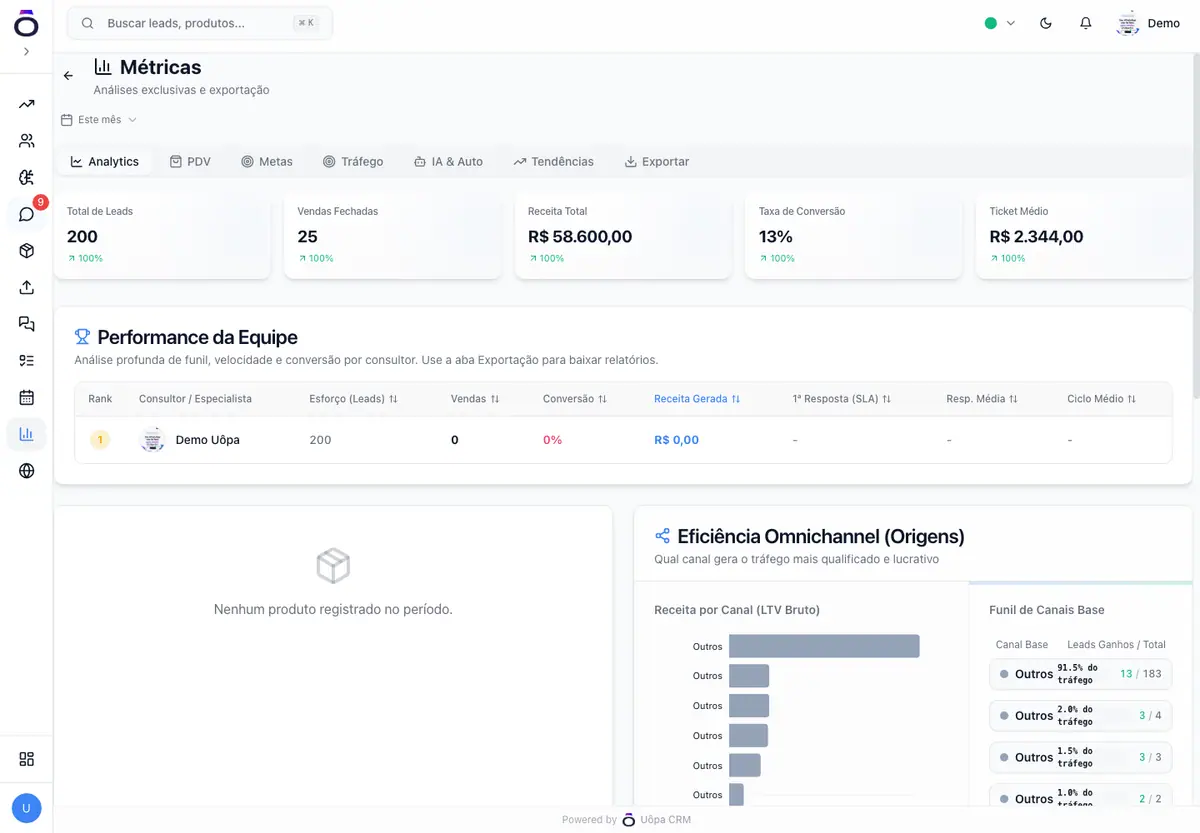Open the Exportar tab

(x=657, y=161)
